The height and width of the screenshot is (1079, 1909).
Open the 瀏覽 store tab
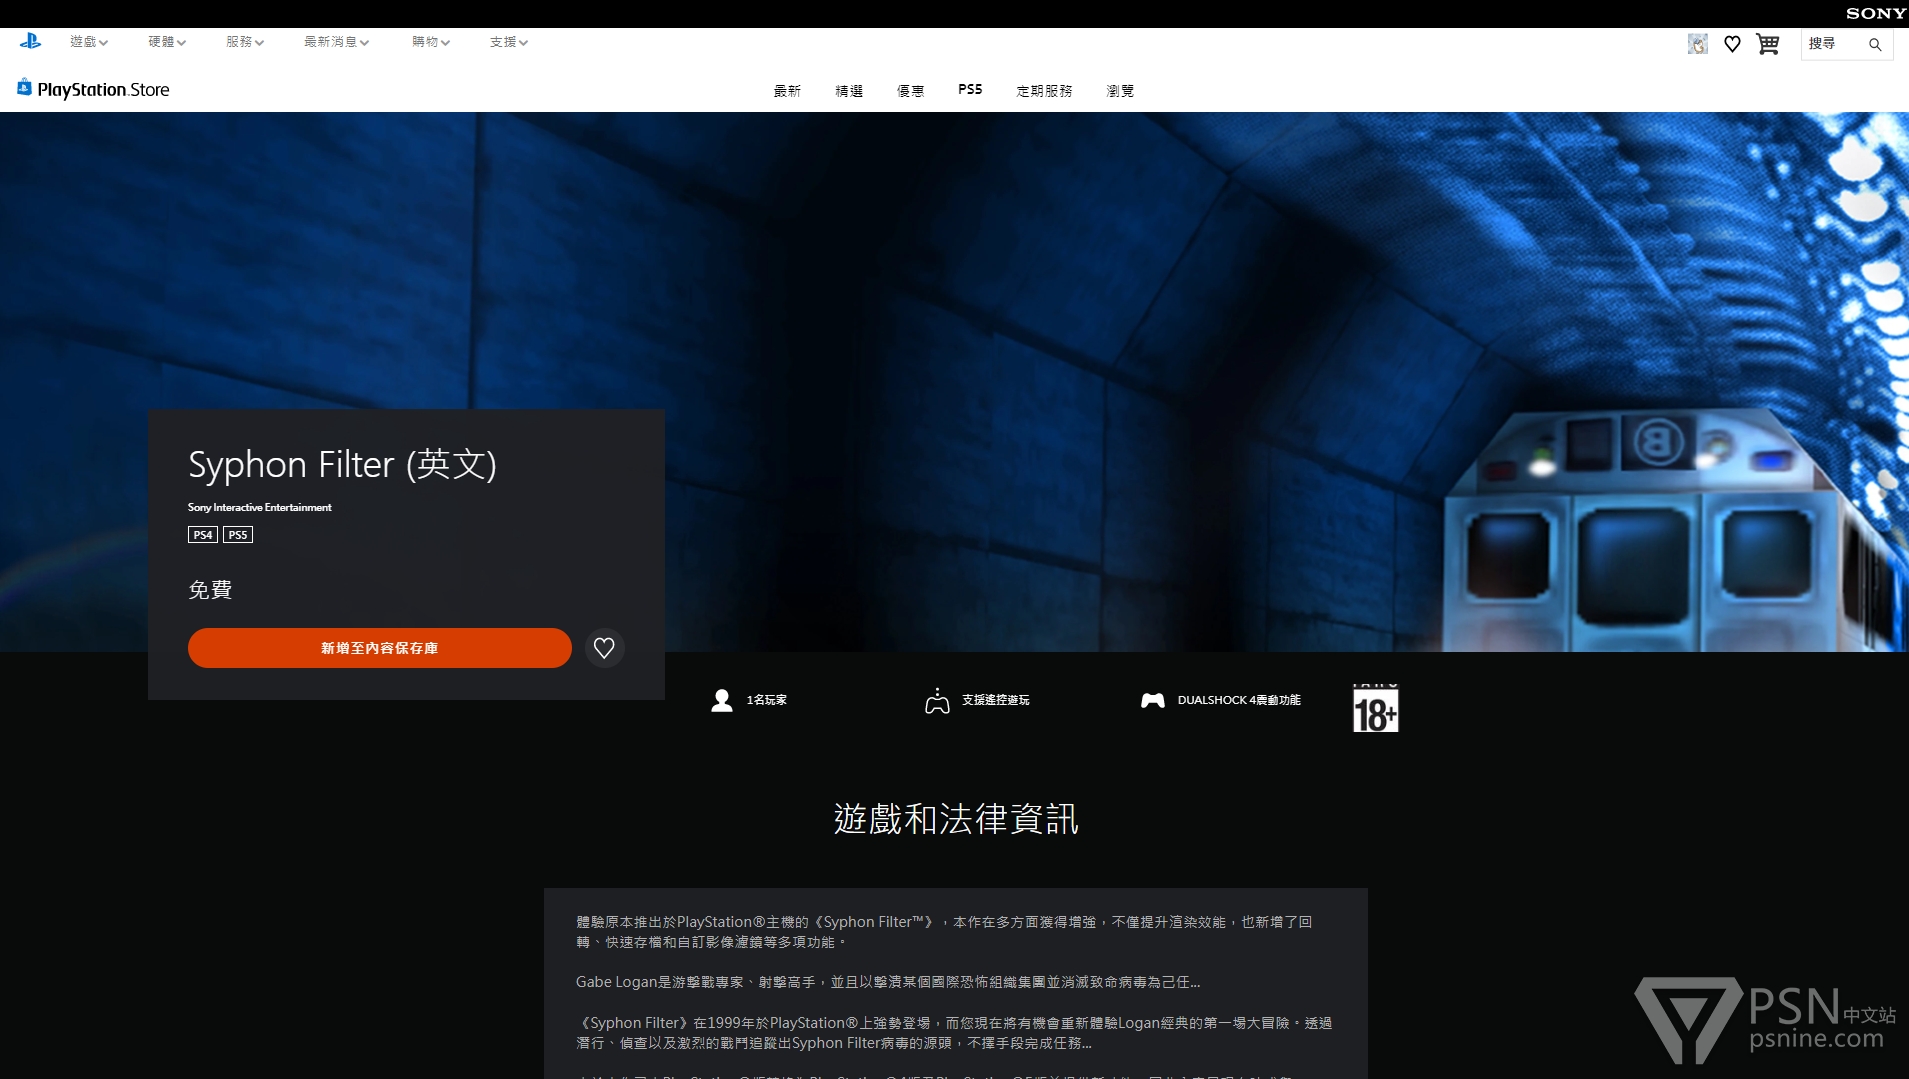[x=1120, y=90]
